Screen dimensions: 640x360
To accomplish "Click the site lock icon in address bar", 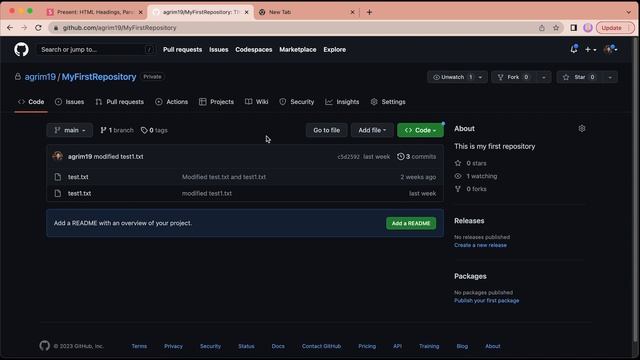I will click(x=56, y=28).
